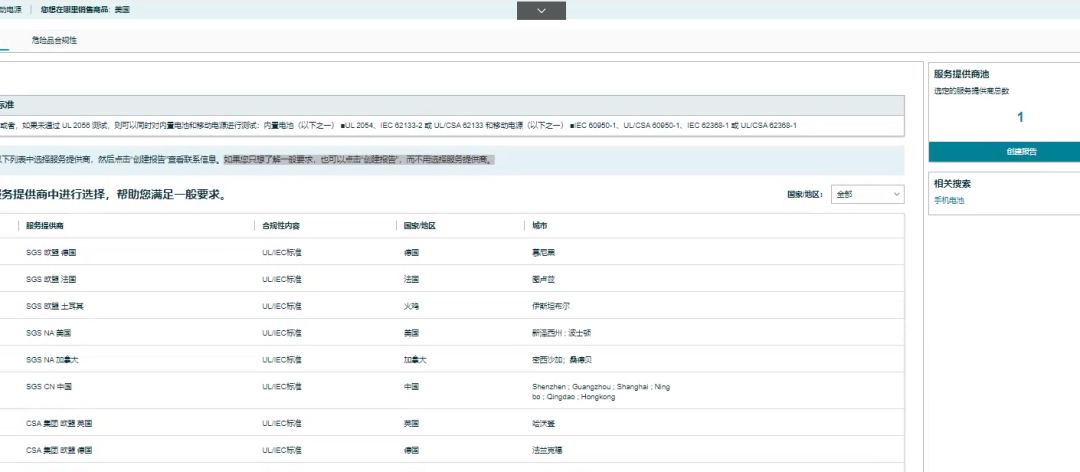Click UL/IEC标准 in SGS 欧盟 法国 row
Screen dimensions: 1080x472
282,279
